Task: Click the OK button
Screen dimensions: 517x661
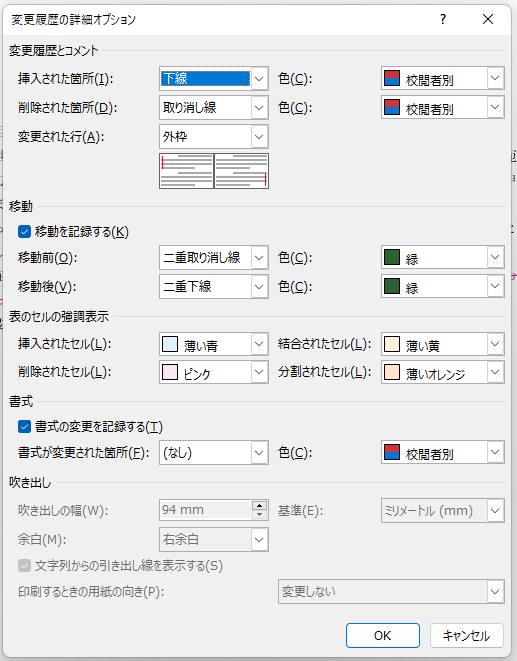Action: tap(383, 635)
